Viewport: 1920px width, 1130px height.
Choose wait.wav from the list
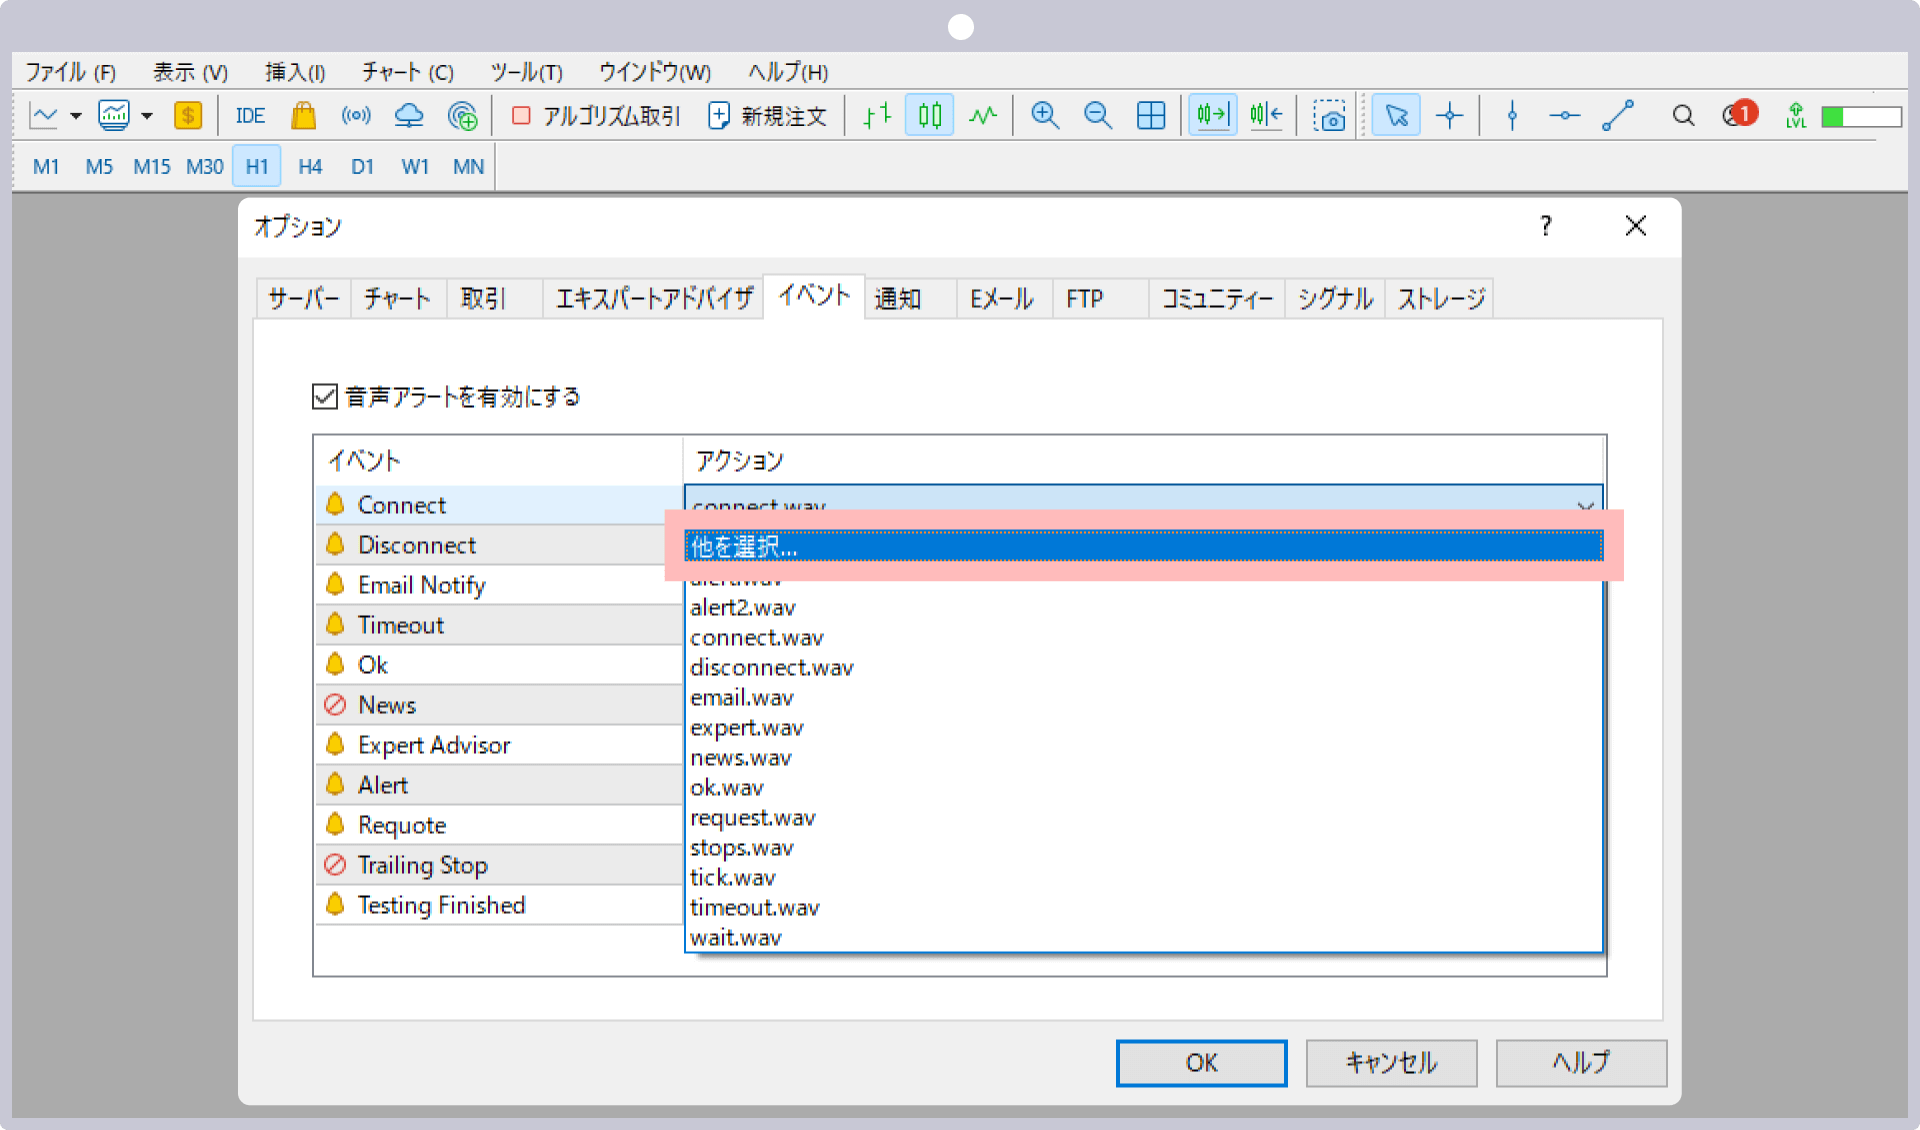(1143, 938)
